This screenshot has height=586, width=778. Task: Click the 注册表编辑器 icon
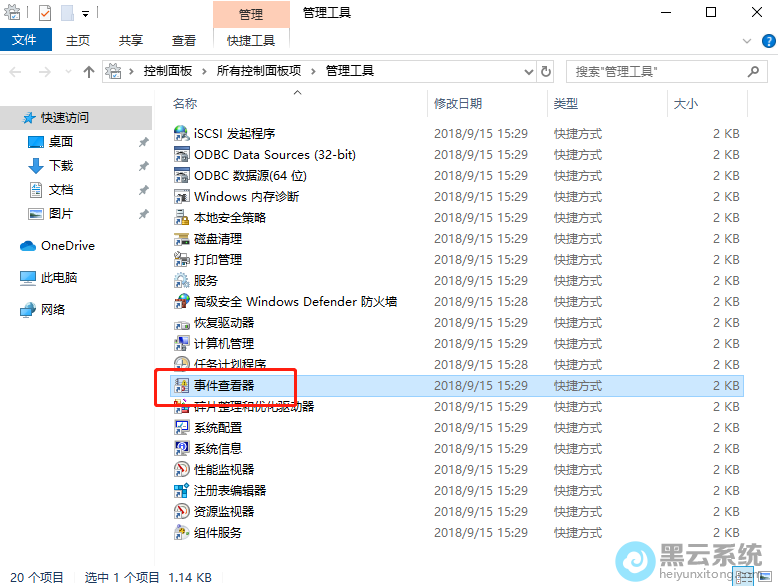point(181,491)
